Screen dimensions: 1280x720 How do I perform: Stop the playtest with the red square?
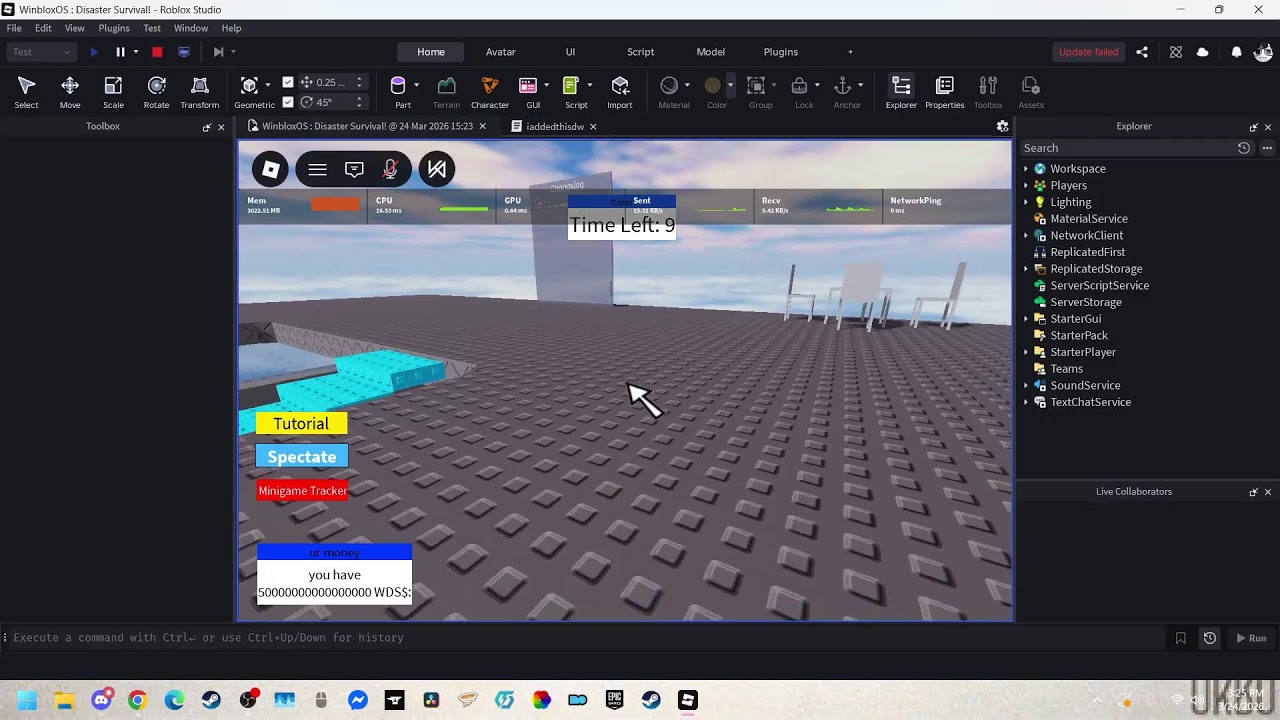[x=157, y=52]
